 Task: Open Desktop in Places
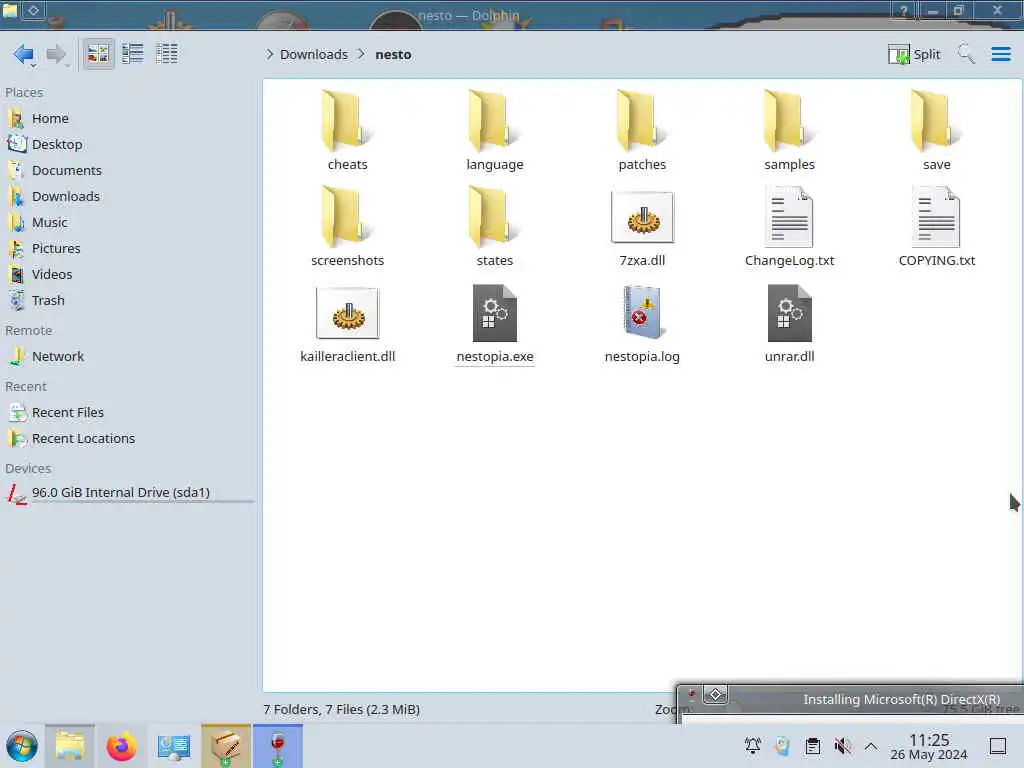128,144
